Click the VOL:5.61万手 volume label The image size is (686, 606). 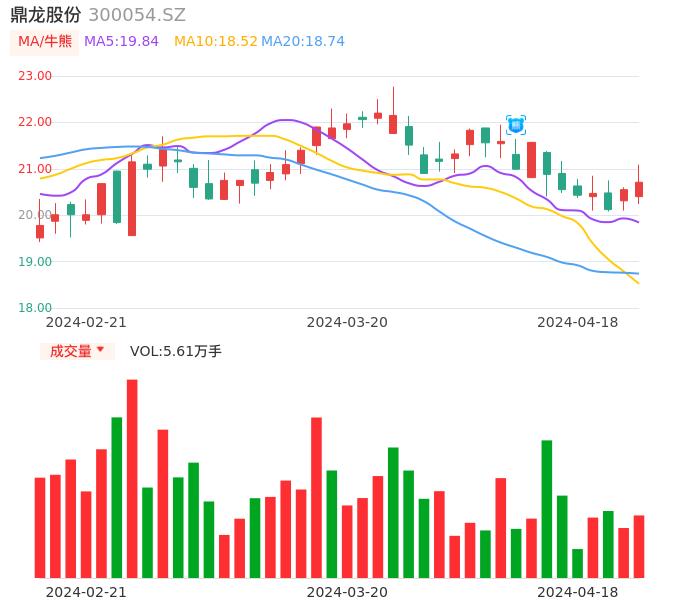coord(176,351)
